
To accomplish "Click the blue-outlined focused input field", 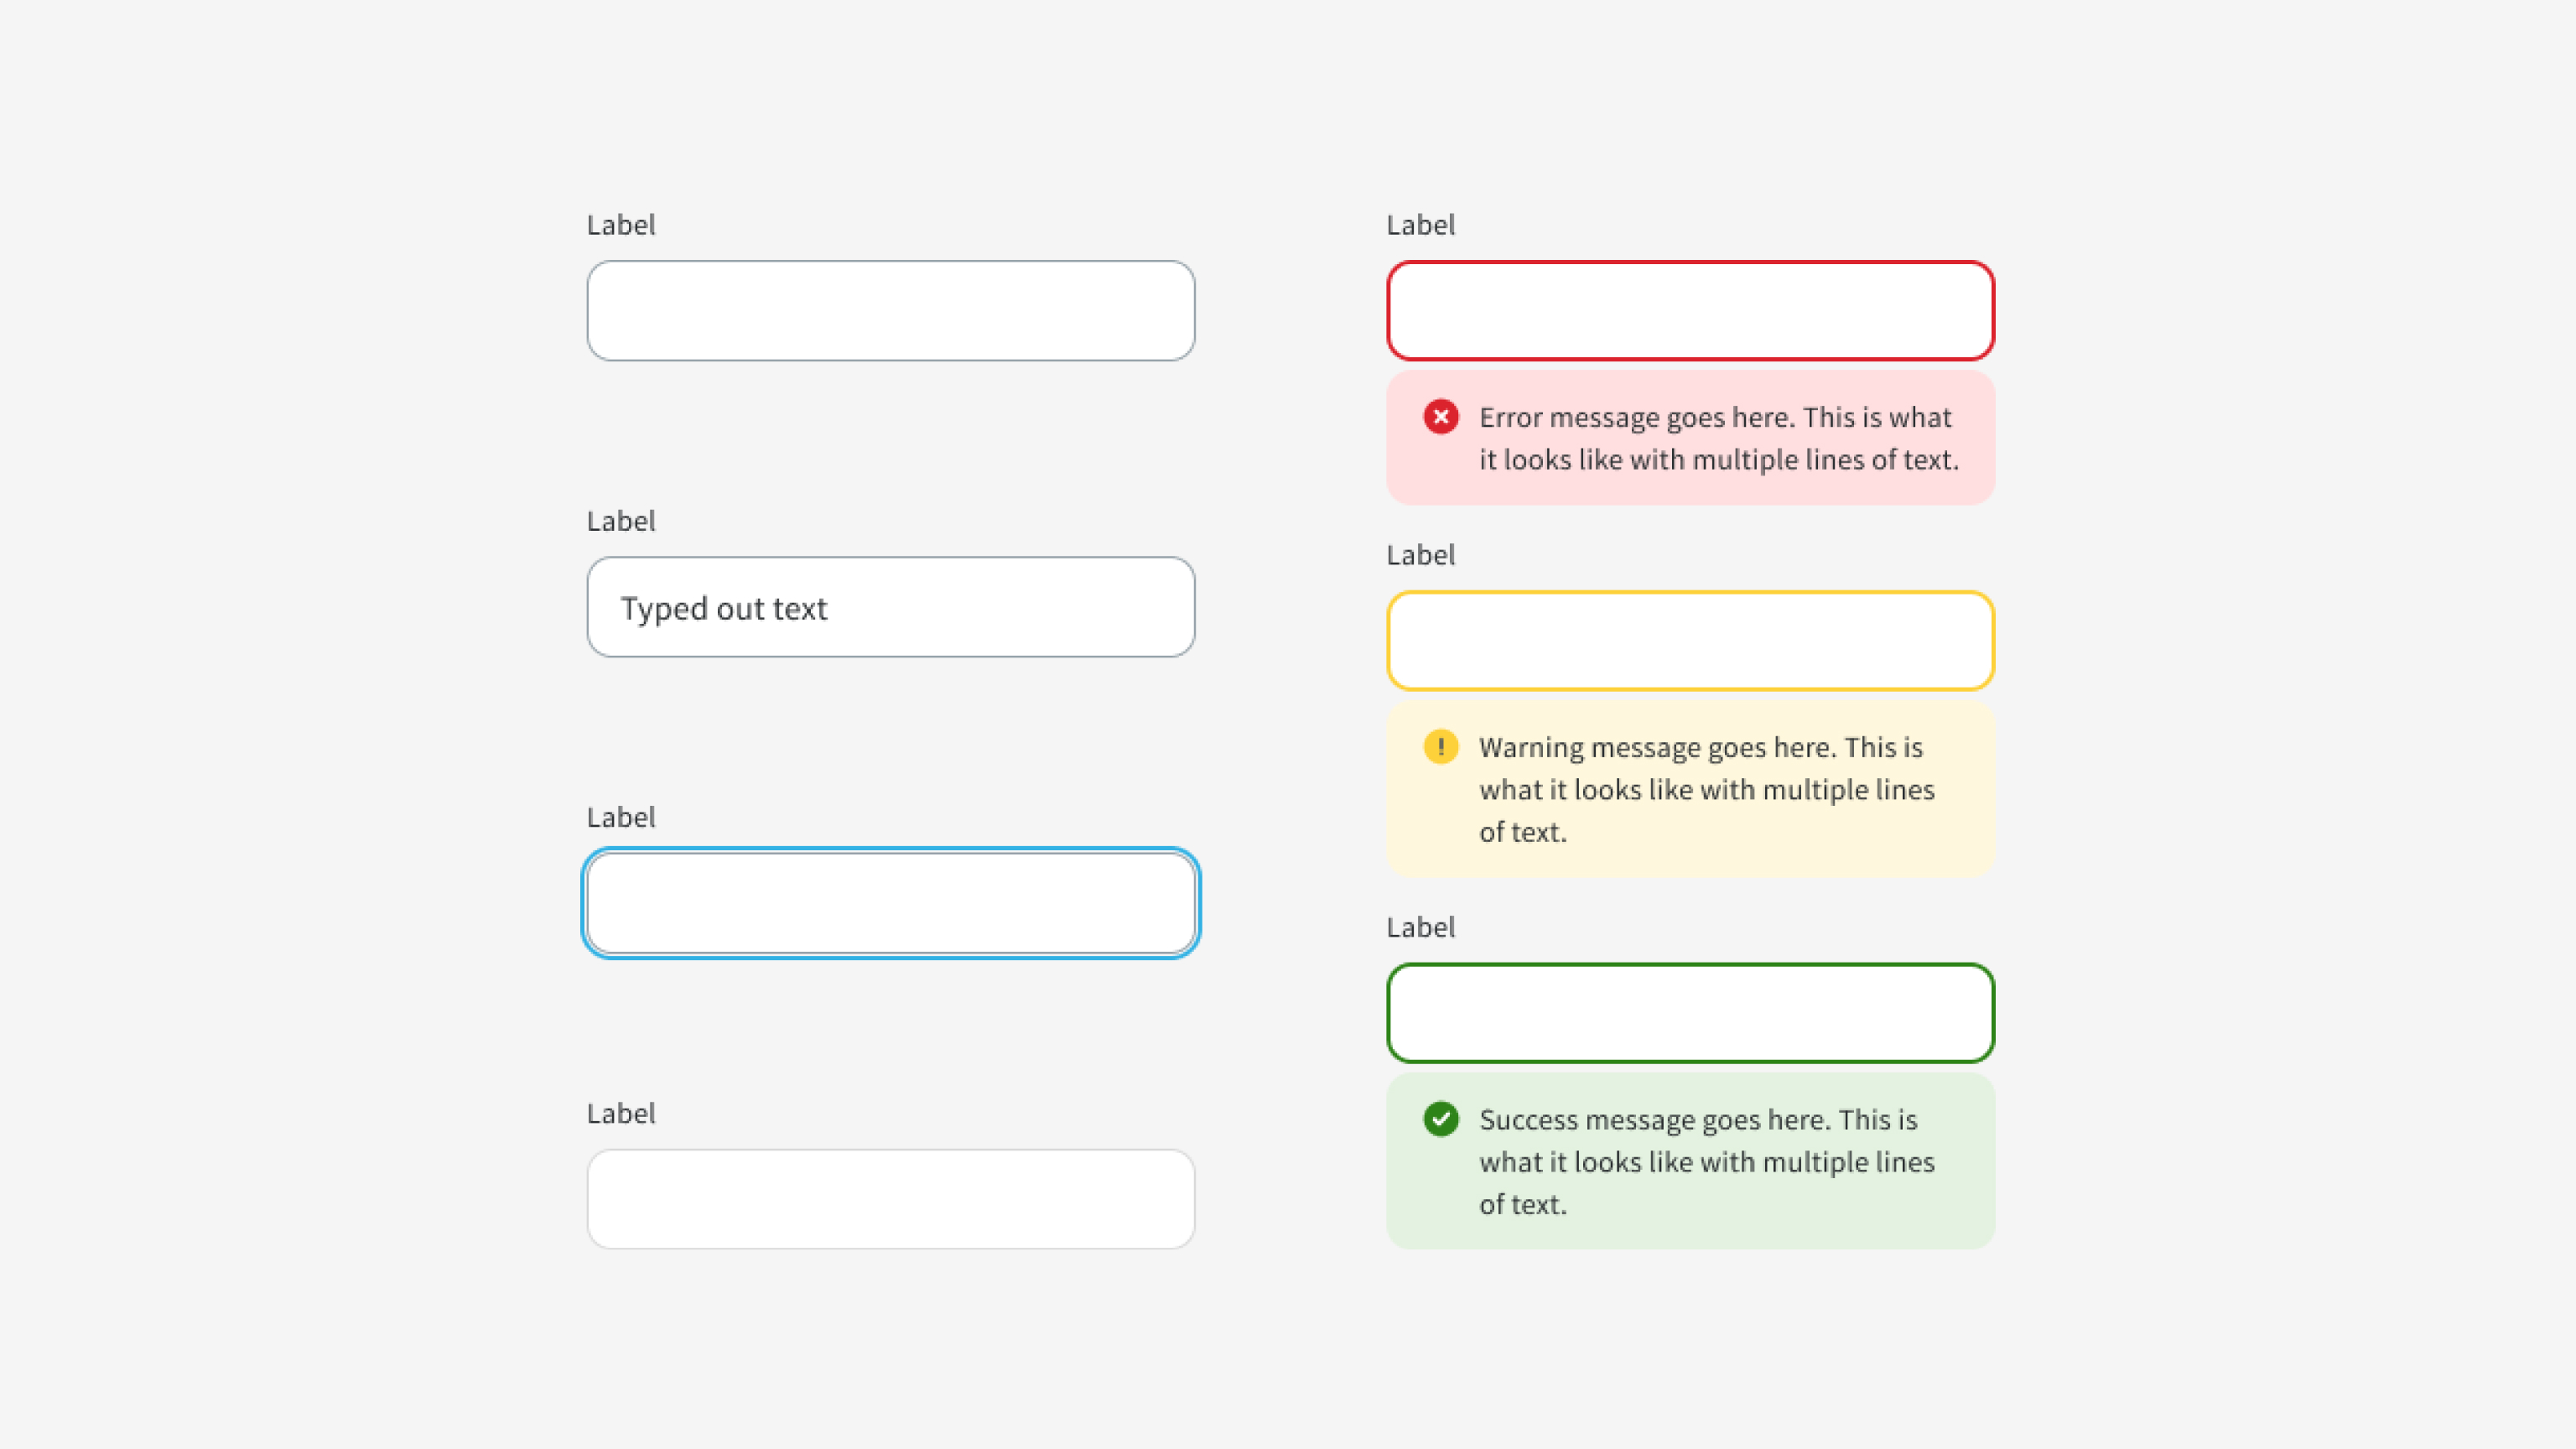I will click(x=891, y=903).
